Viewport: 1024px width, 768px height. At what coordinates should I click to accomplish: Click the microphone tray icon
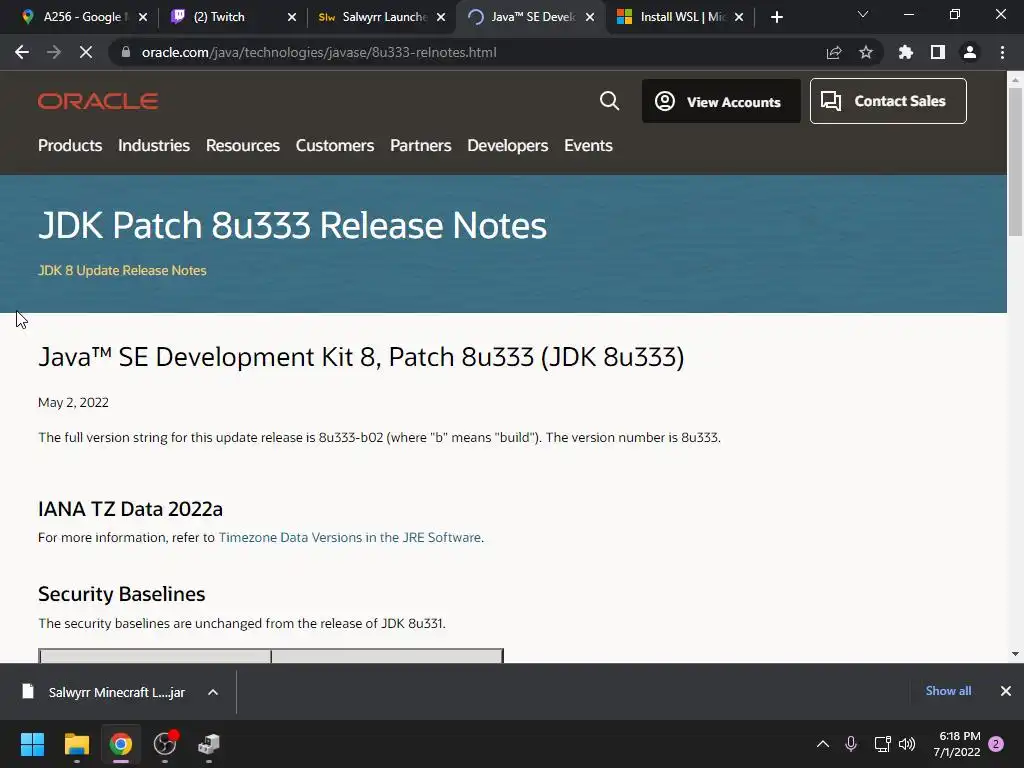coord(851,744)
